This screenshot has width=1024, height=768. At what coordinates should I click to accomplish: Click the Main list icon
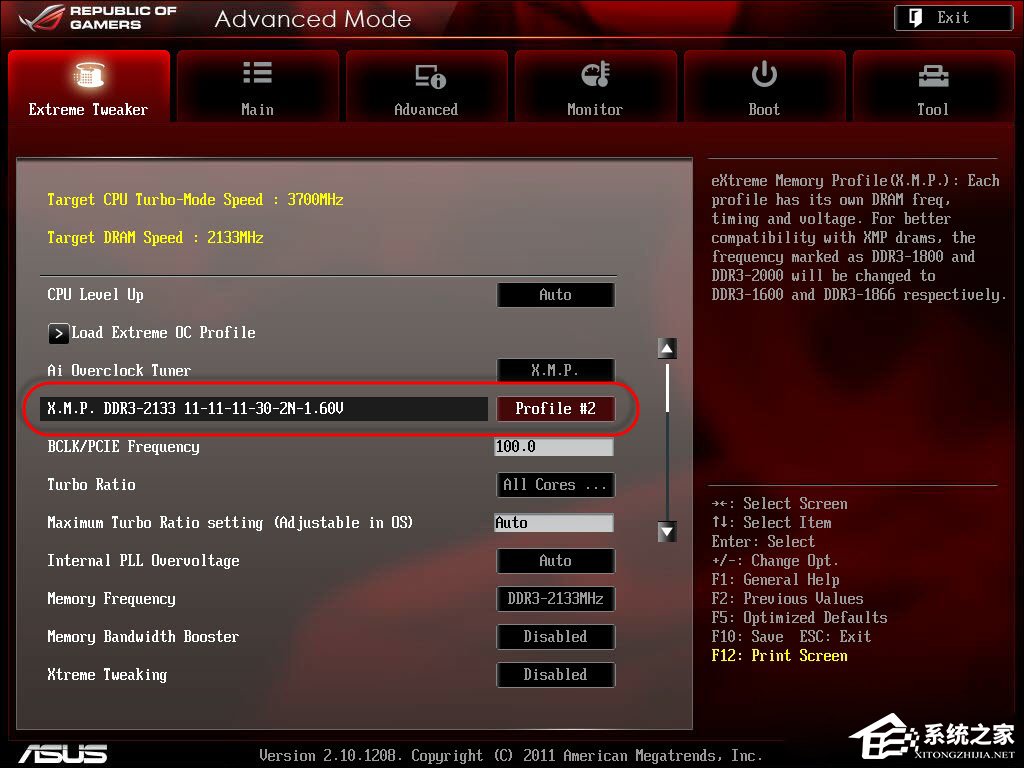[x=257, y=73]
